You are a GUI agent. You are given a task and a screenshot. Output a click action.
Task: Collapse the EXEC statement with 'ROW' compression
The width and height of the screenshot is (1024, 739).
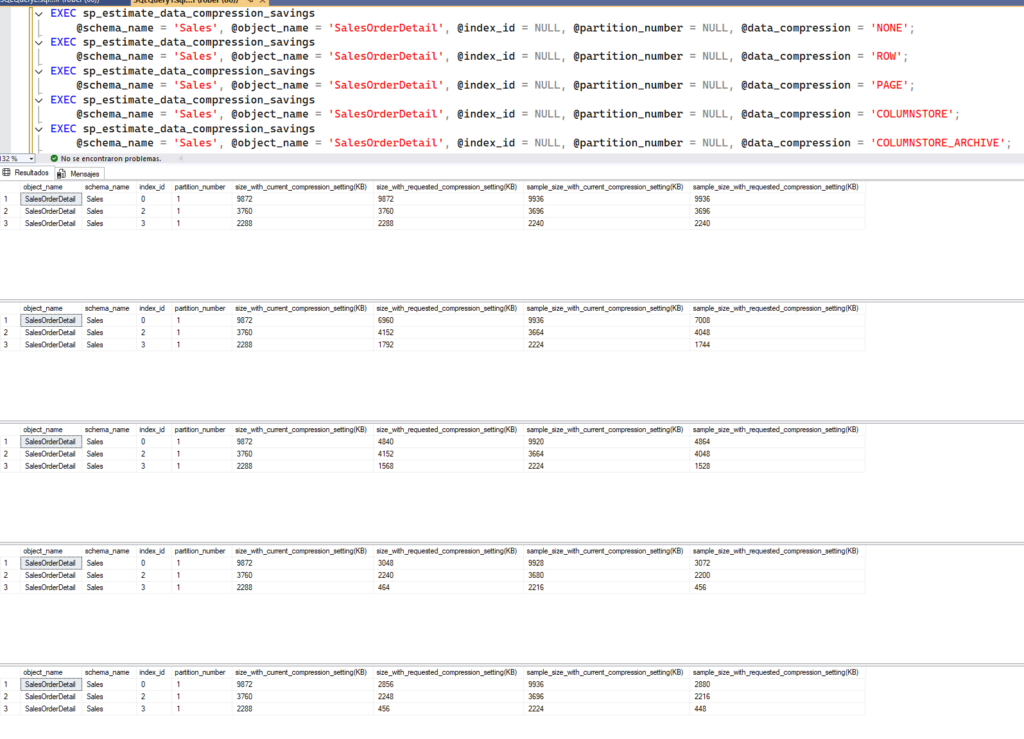(38, 42)
